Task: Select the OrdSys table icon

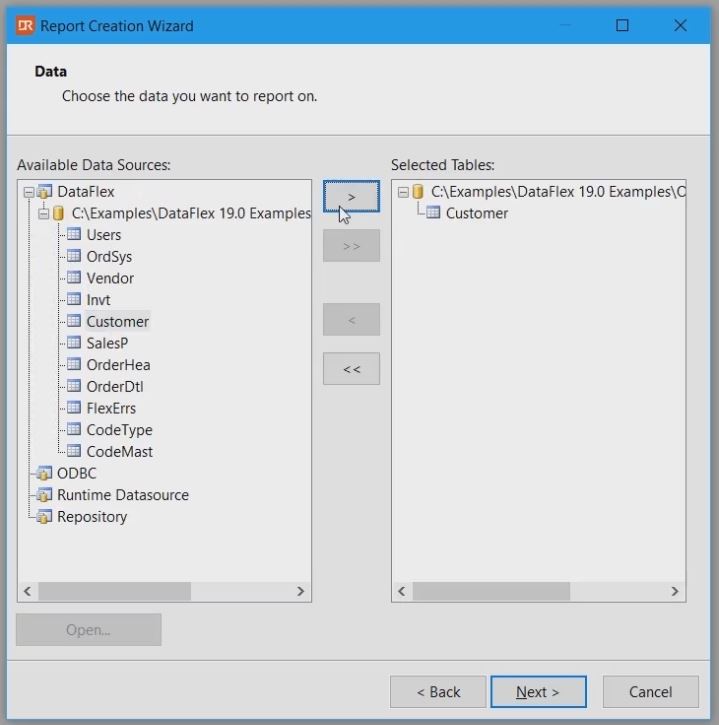Action: point(73,257)
